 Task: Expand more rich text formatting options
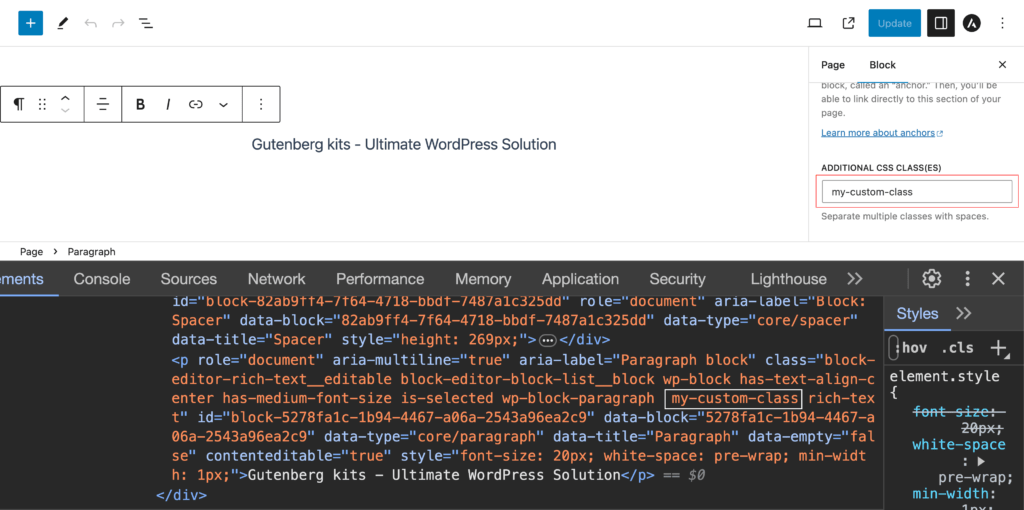coord(223,104)
